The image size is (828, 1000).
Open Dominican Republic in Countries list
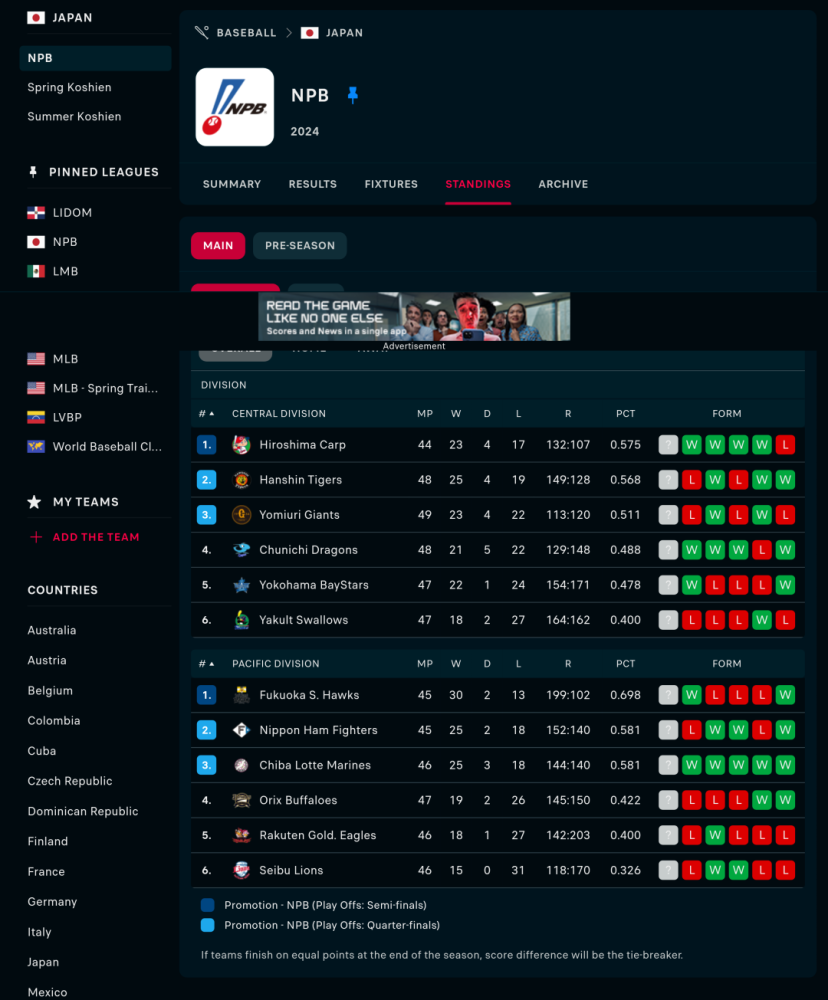pyautogui.click(x=83, y=811)
